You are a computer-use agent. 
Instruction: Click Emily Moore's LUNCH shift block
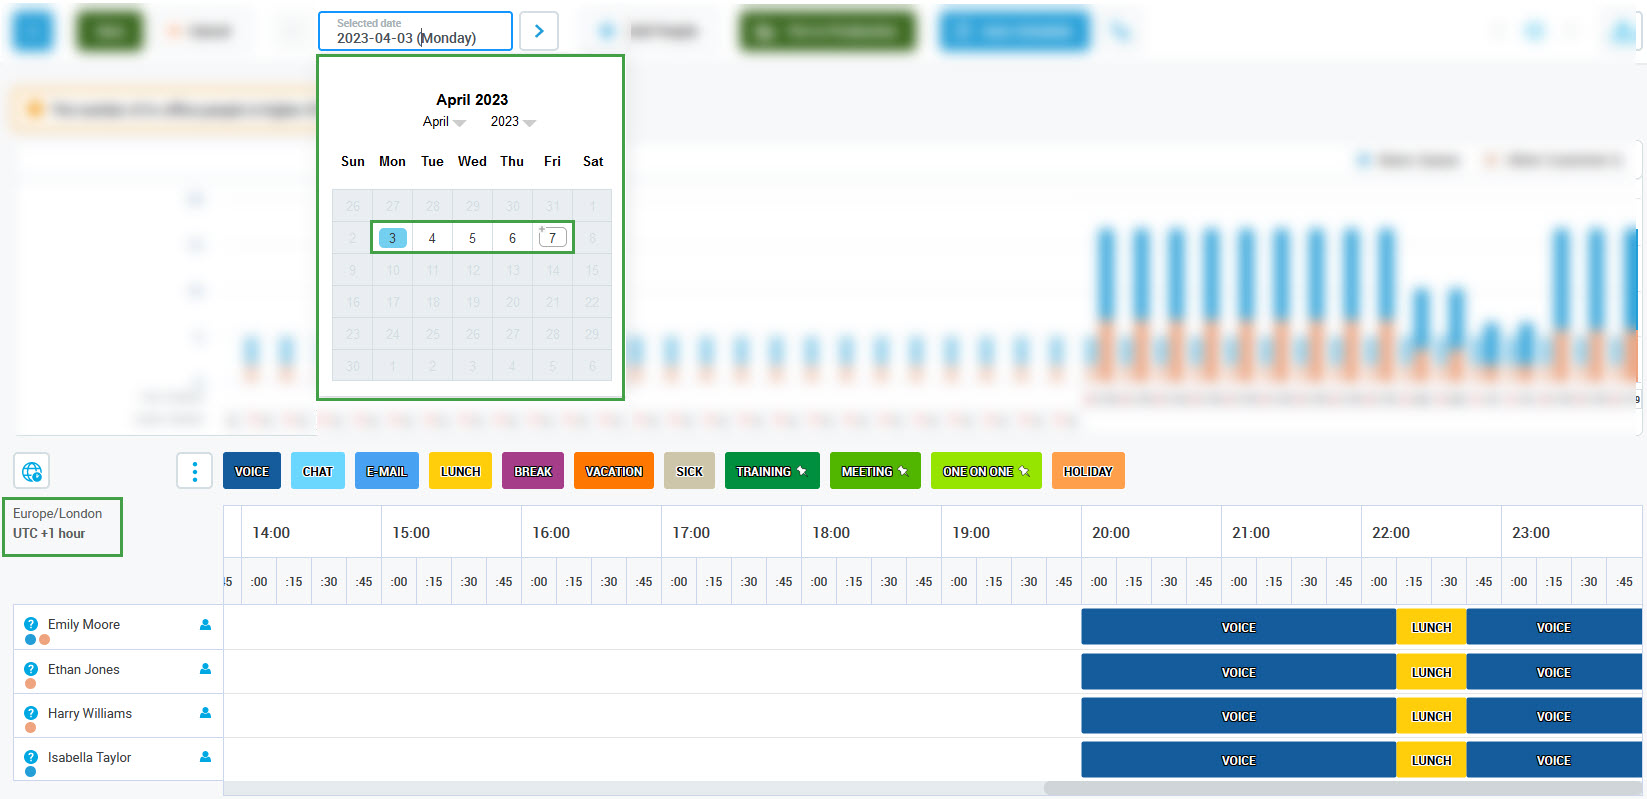[1431, 627]
